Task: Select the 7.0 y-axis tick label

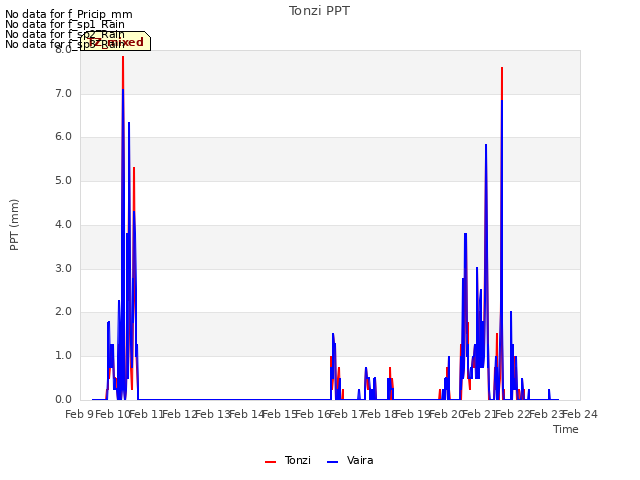Action: (x=63, y=93)
